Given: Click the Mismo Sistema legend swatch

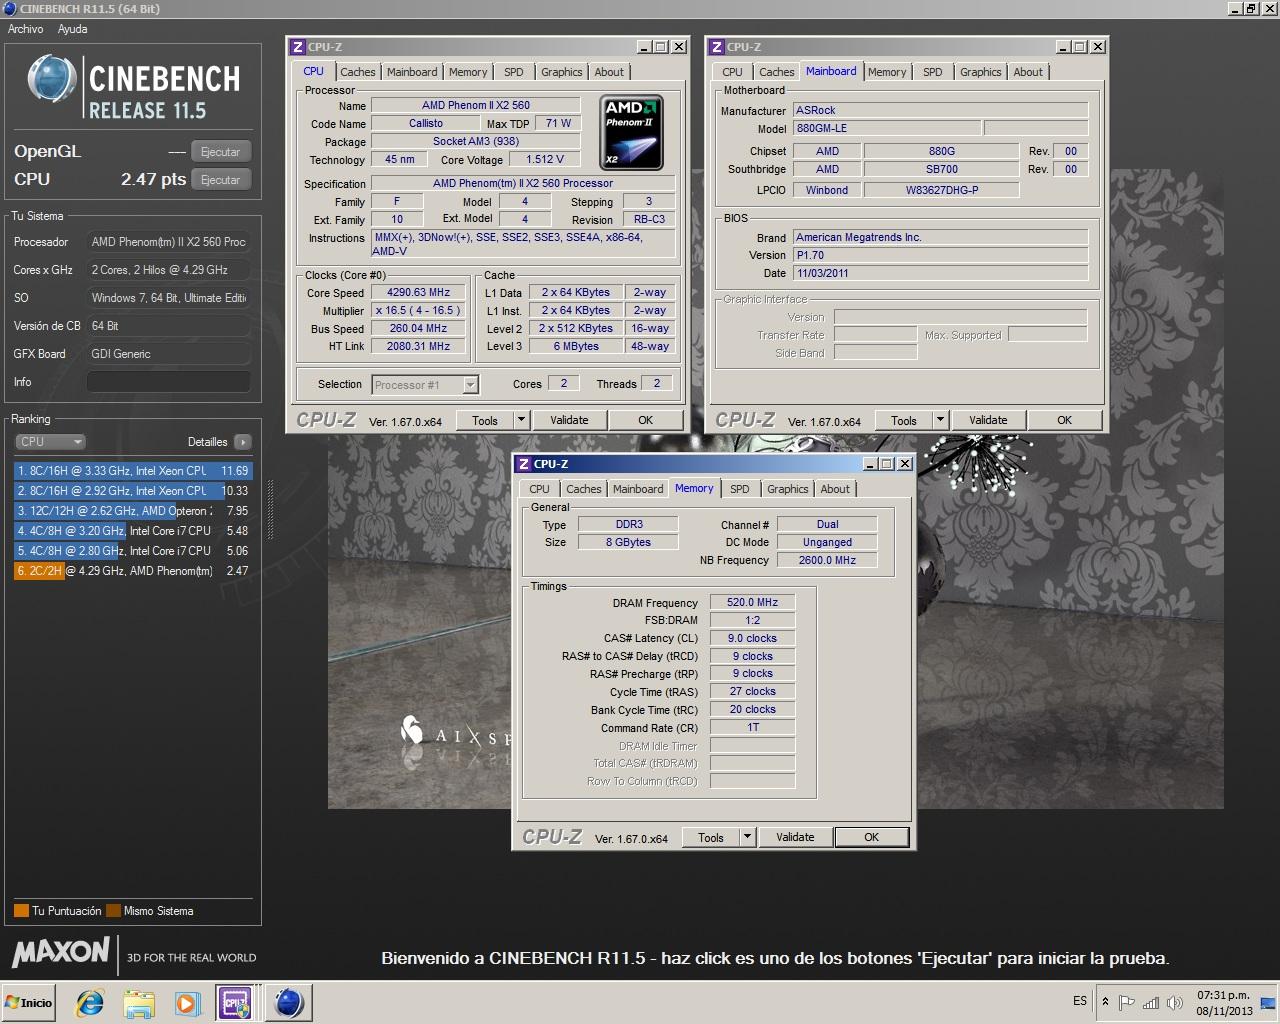Looking at the screenshot, I should pyautogui.click(x=113, y=911).
